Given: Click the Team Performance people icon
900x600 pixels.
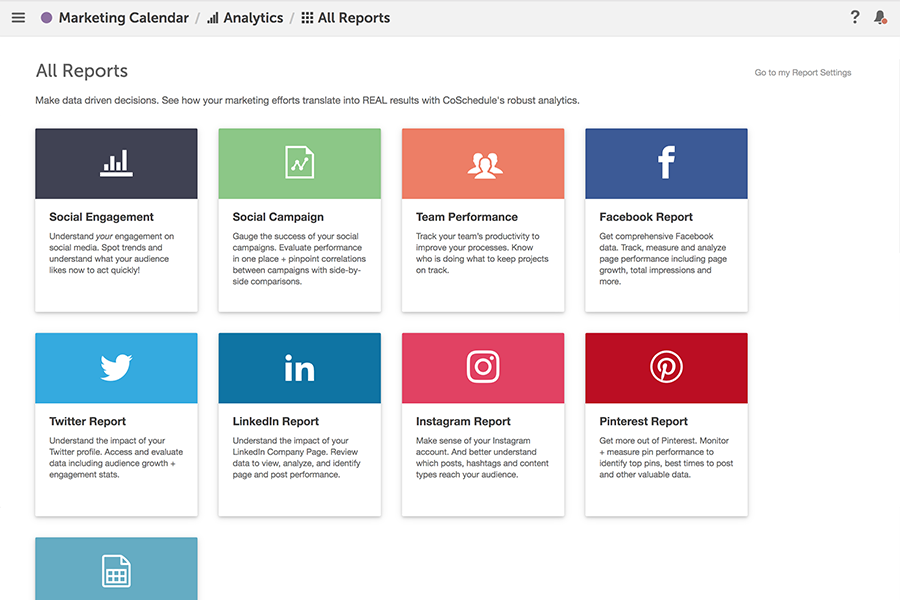Looking at the screenshot, I should click(485, 166).
